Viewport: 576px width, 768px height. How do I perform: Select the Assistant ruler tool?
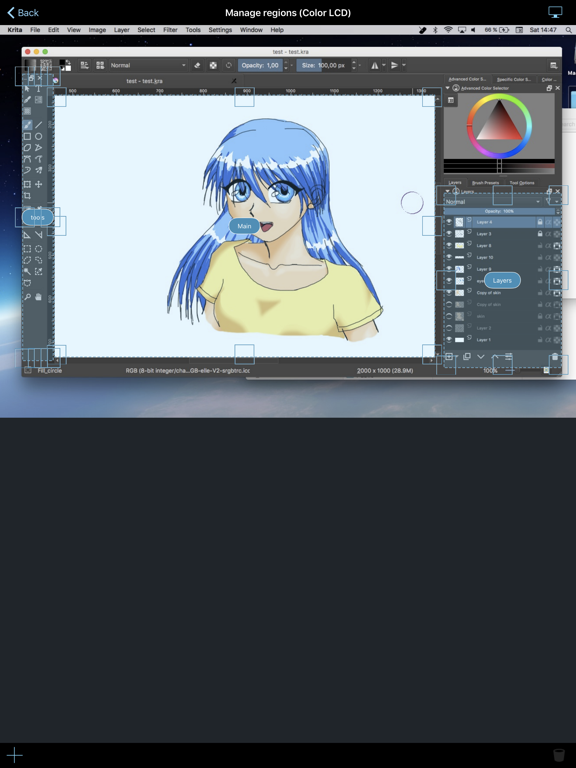click(x=27, y=235)
